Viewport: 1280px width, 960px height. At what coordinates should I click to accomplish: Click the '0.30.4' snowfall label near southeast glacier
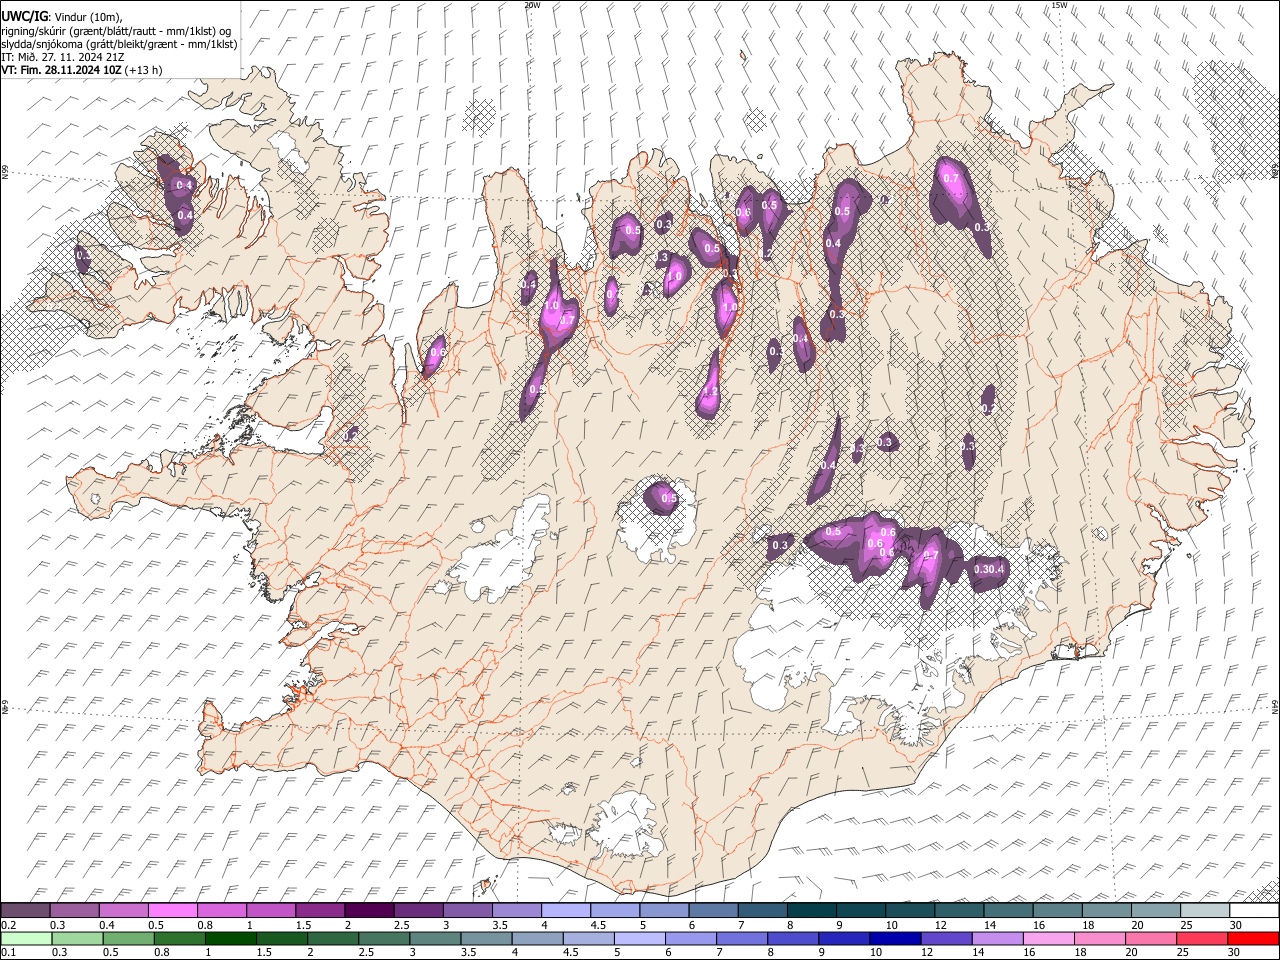[x=989, y=570]
